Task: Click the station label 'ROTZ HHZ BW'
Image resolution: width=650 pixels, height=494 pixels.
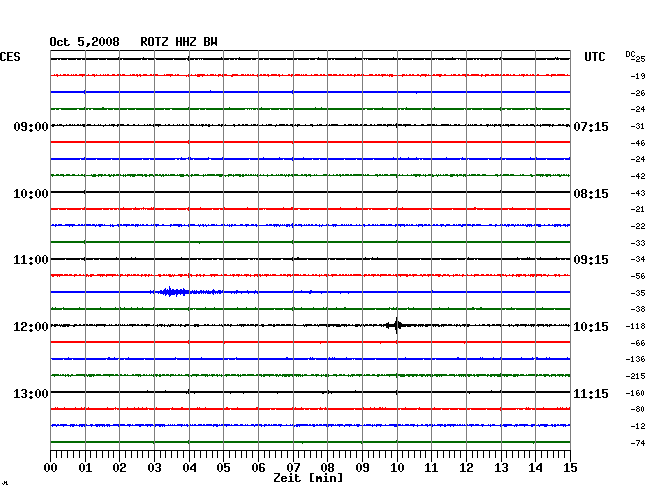Action: pos(179,42)
